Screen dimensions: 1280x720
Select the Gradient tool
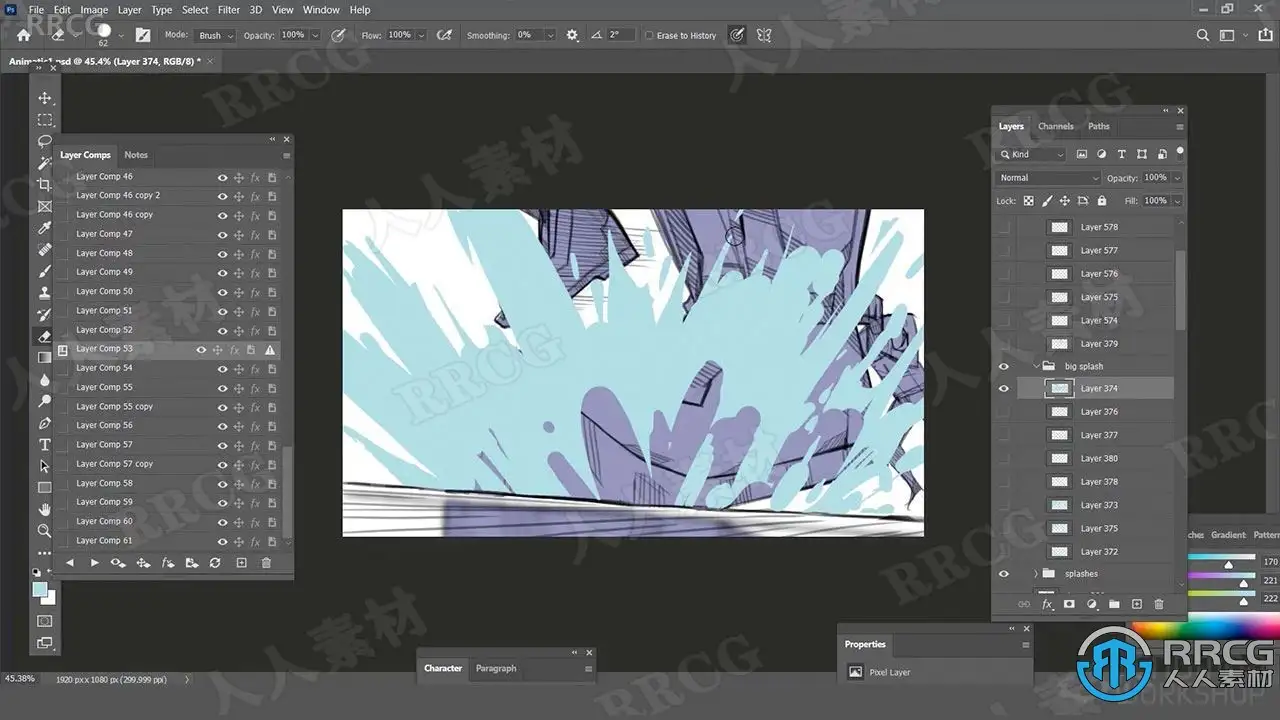click(44, 358)
